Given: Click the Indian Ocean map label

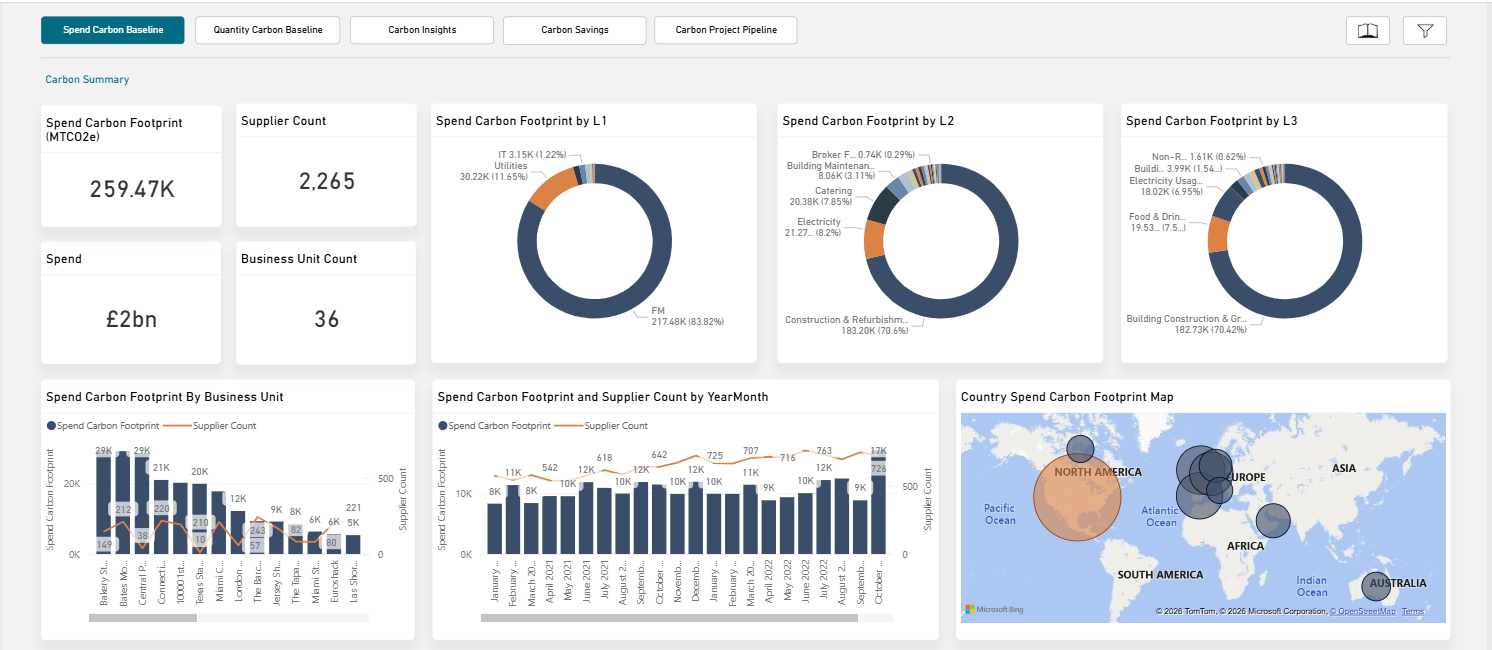Looking at the screenshot, I should (x=1312, y=586).
